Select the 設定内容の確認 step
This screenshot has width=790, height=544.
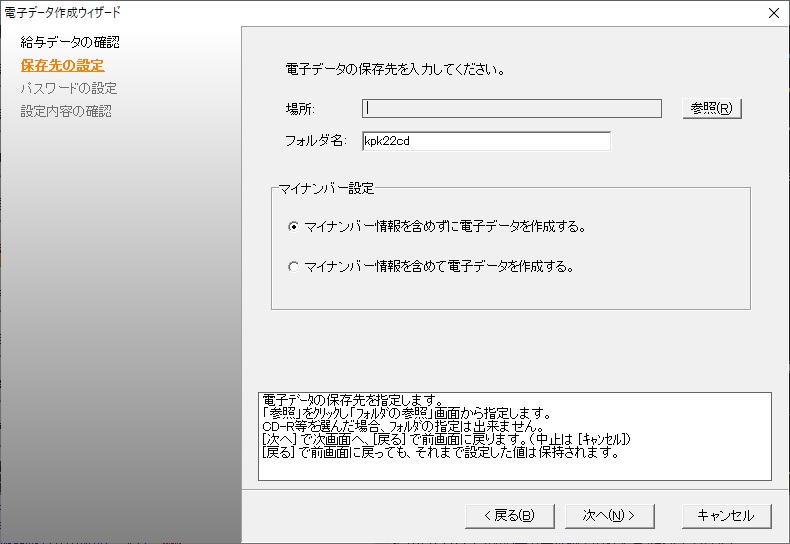66,111
